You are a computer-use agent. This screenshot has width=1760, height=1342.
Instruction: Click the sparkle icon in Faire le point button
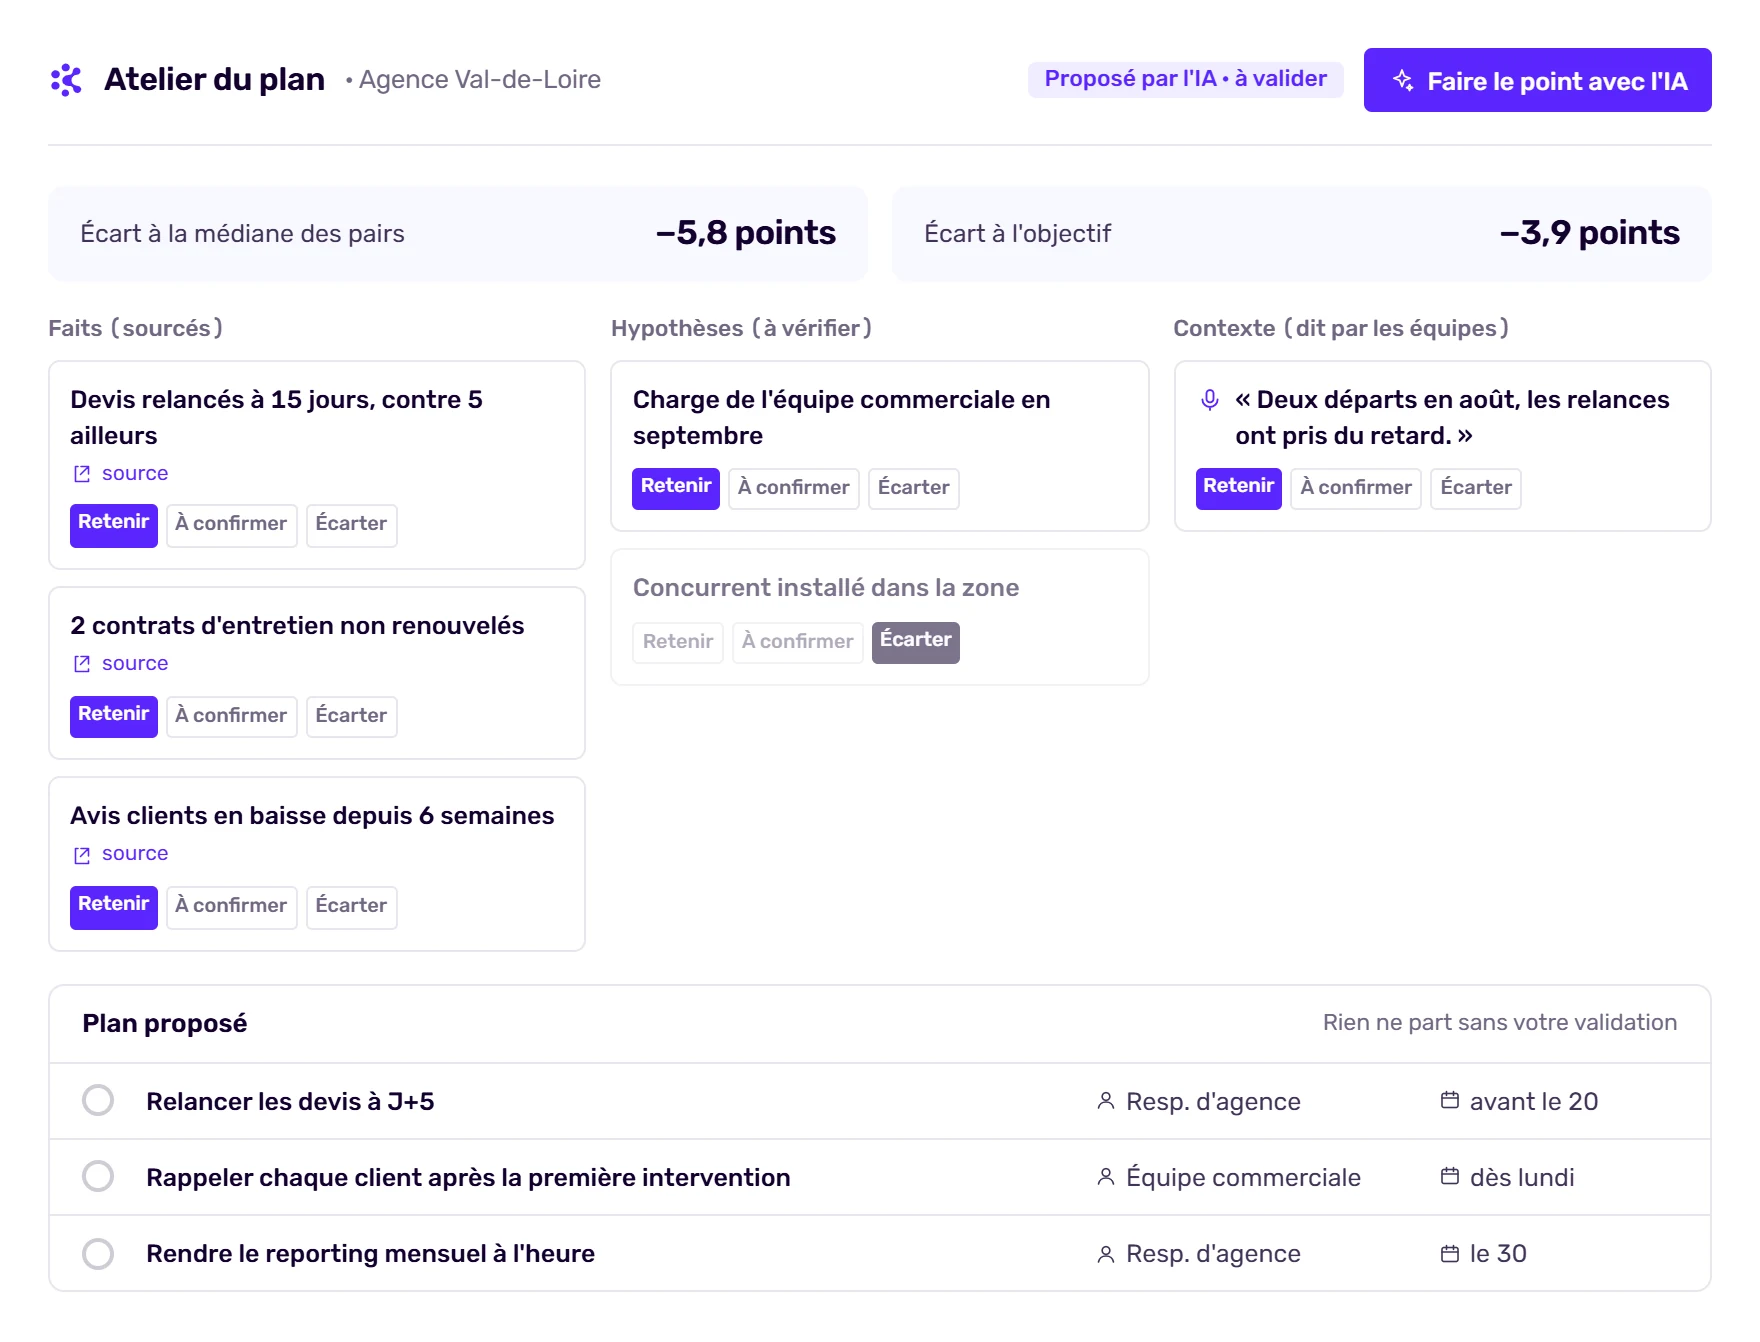pos(1403,80)
